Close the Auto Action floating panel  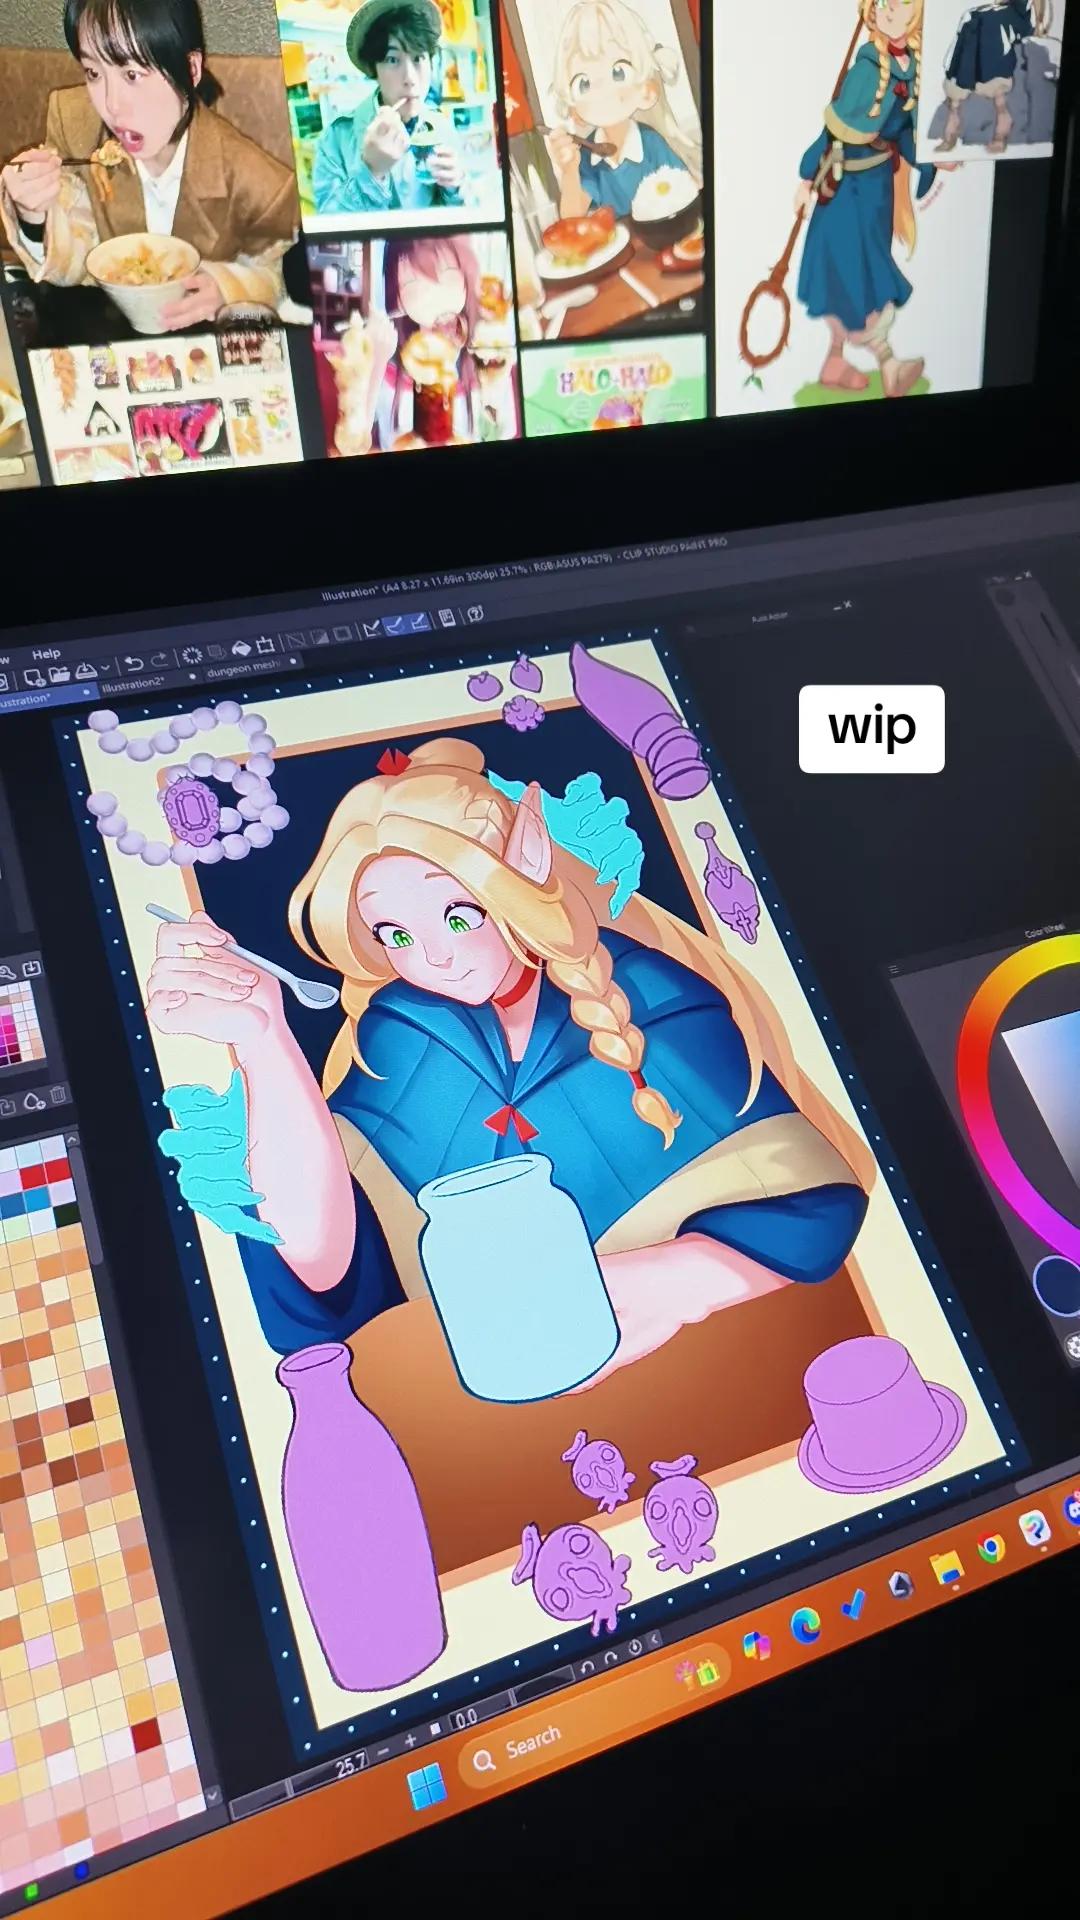pos(847,604)
